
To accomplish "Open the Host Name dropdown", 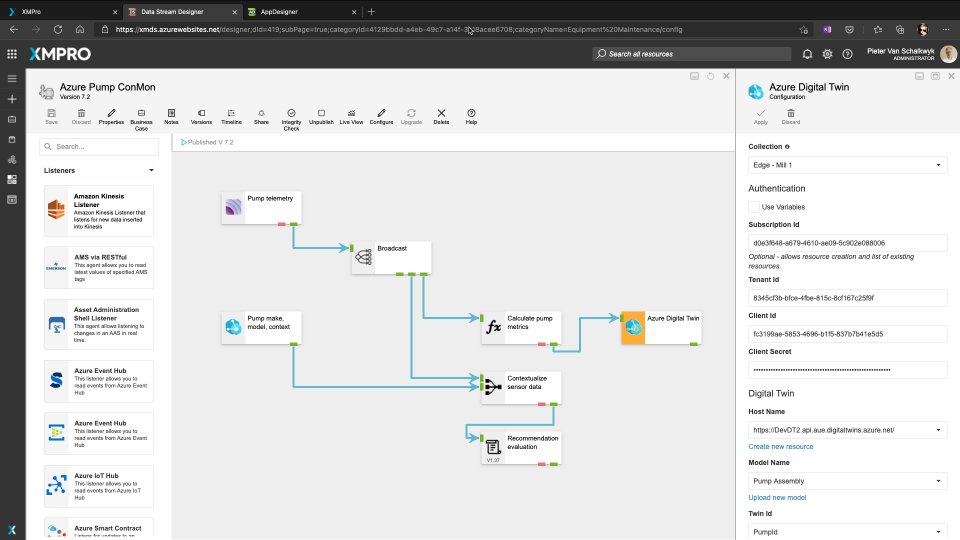I will [847, 430].
